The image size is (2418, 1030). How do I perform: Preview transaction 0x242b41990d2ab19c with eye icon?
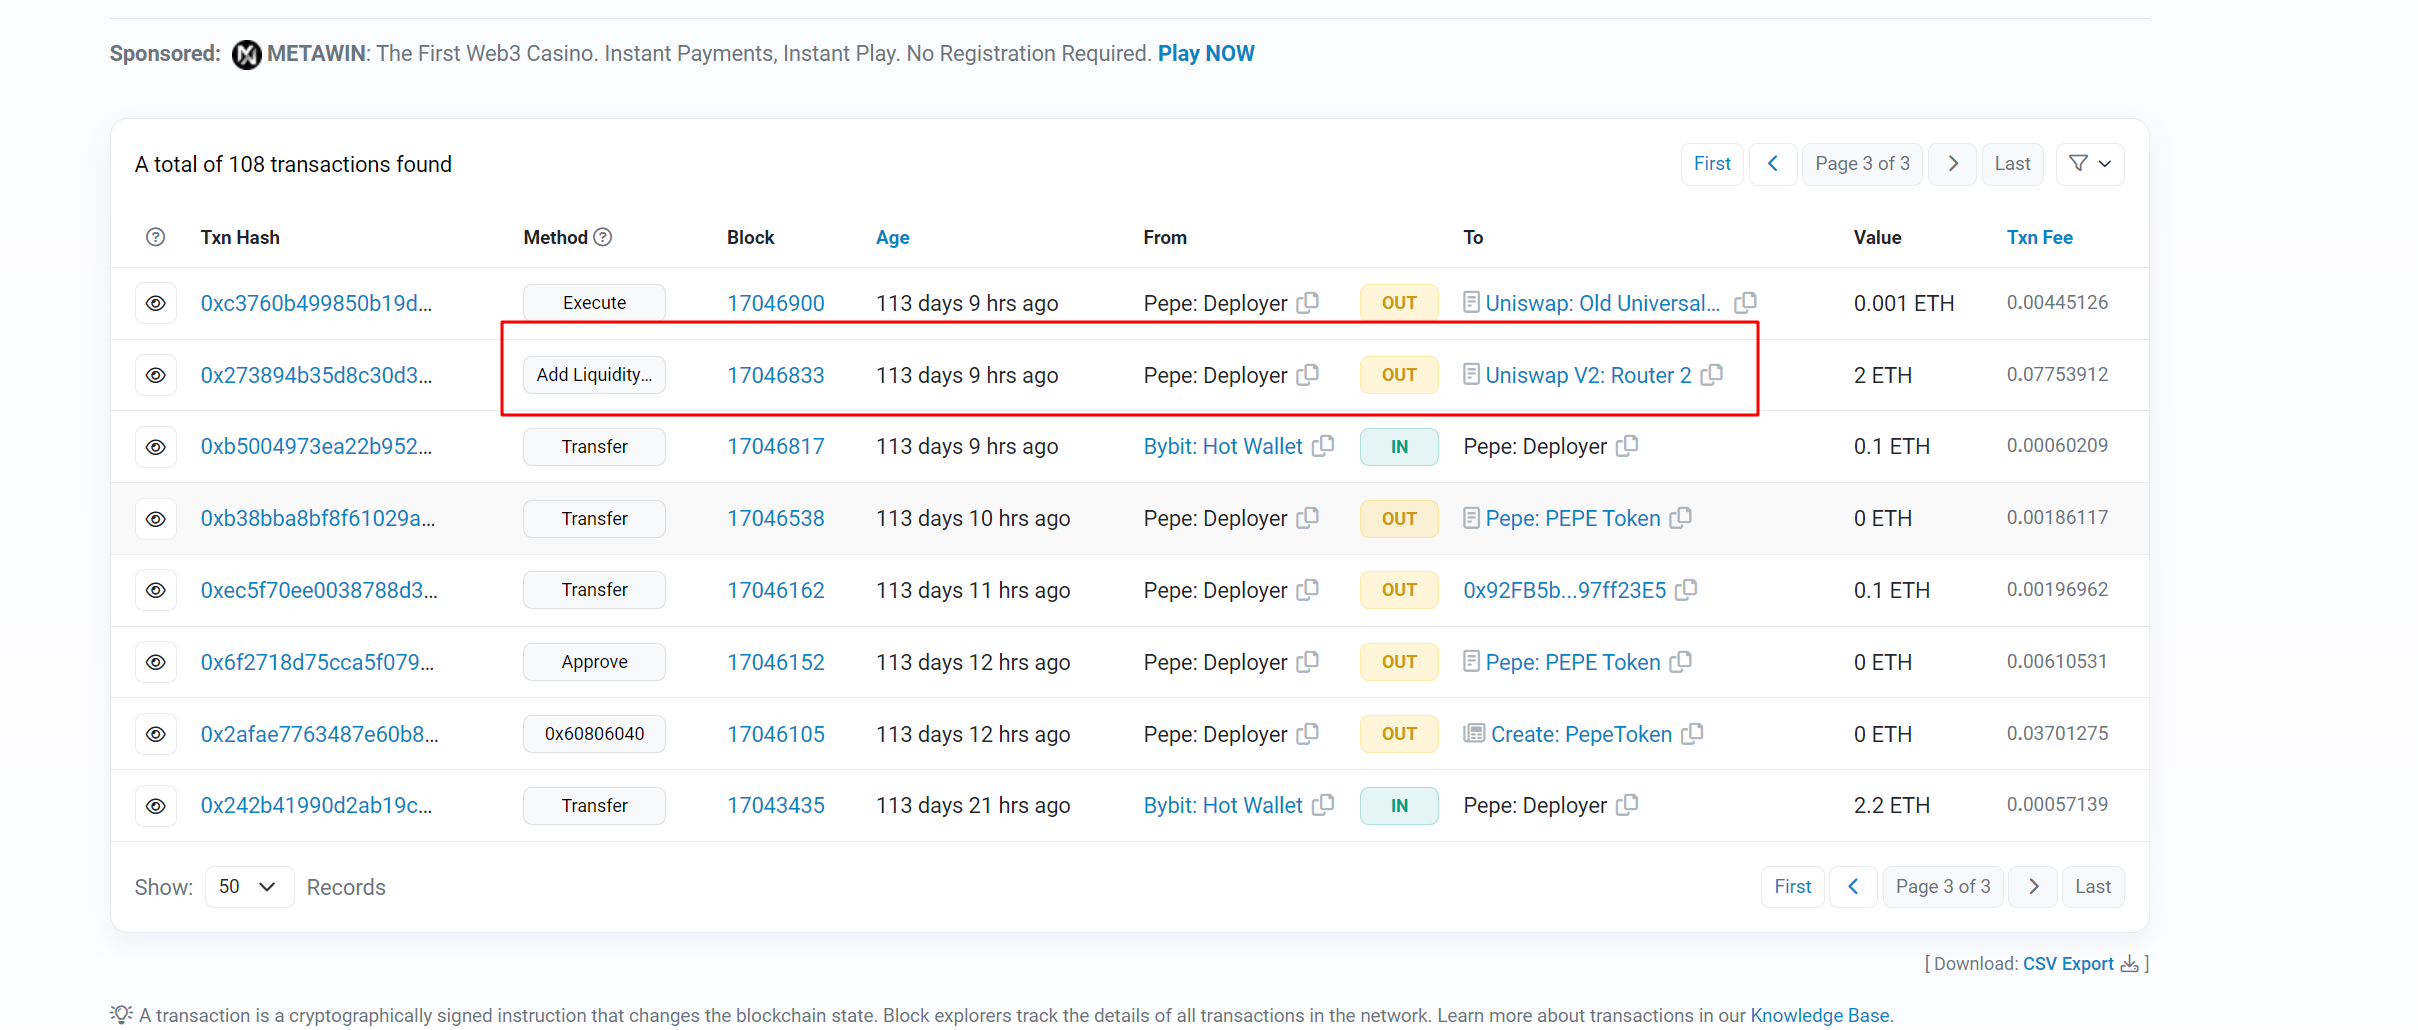point(156,806)
